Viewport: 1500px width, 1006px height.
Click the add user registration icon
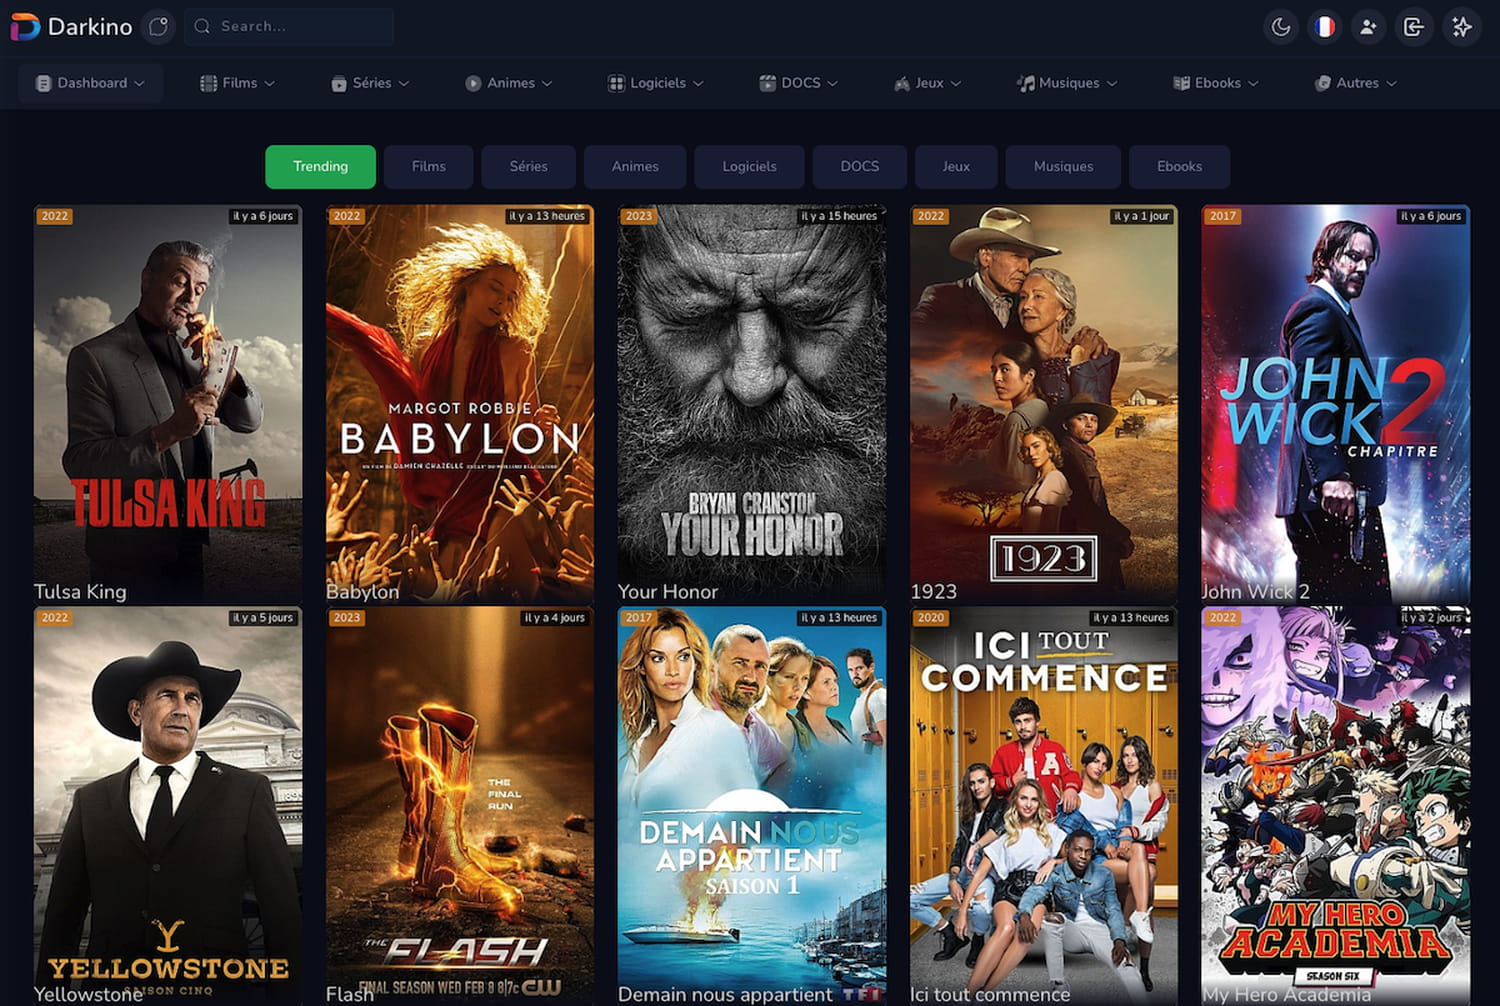[1368, 27]
